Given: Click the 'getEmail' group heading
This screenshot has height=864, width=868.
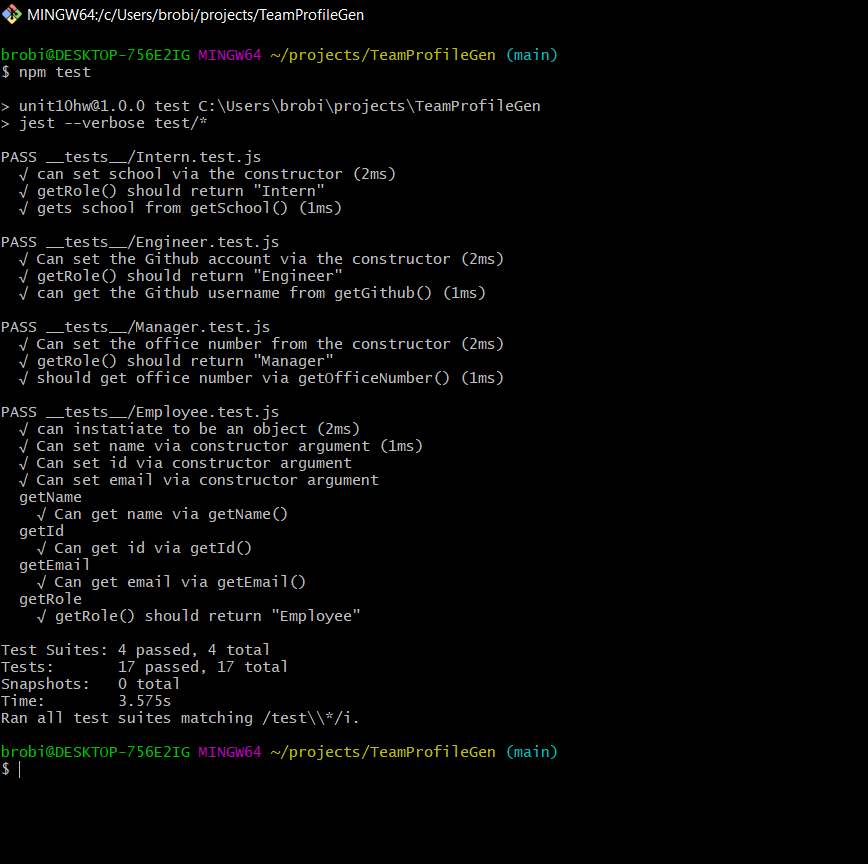Looking at the screenshot, I should pos(54,566).
